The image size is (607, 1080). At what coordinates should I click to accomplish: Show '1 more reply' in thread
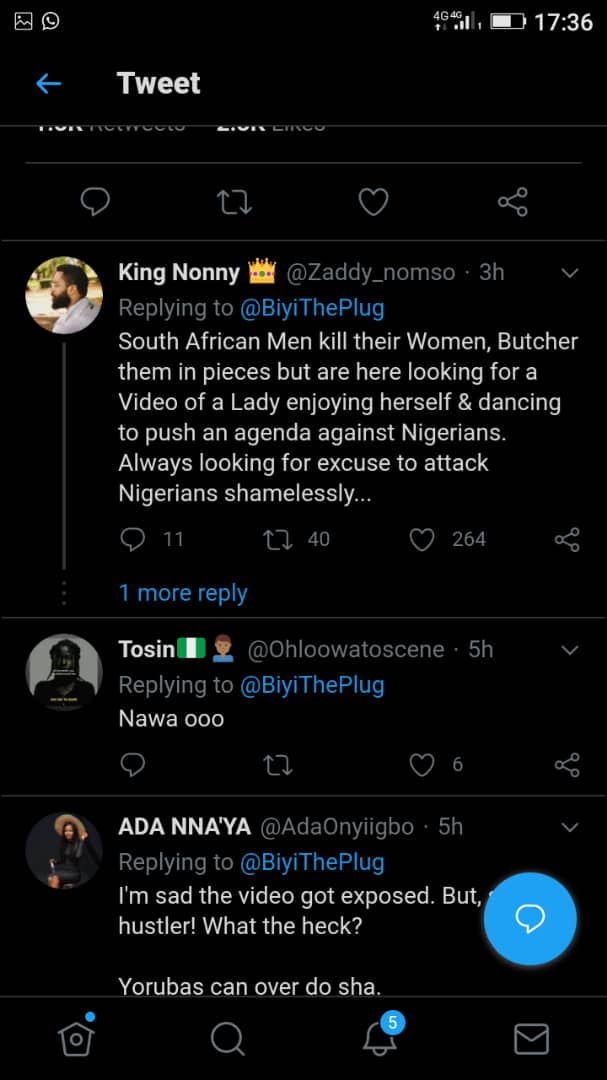click(x=183, y=593)
